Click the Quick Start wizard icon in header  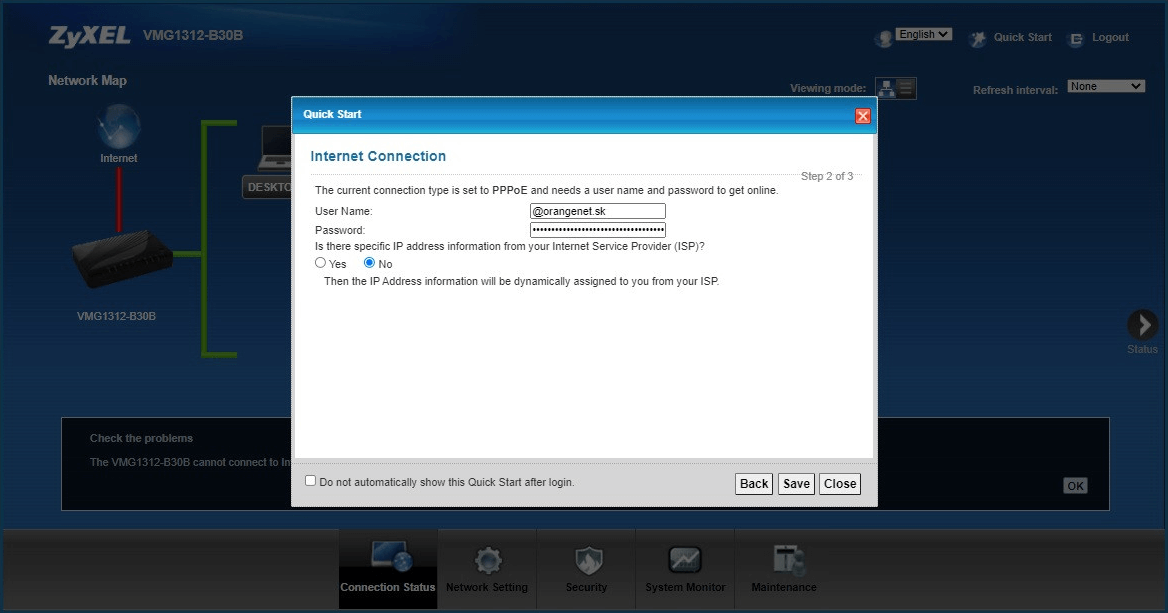pos(977,39)
